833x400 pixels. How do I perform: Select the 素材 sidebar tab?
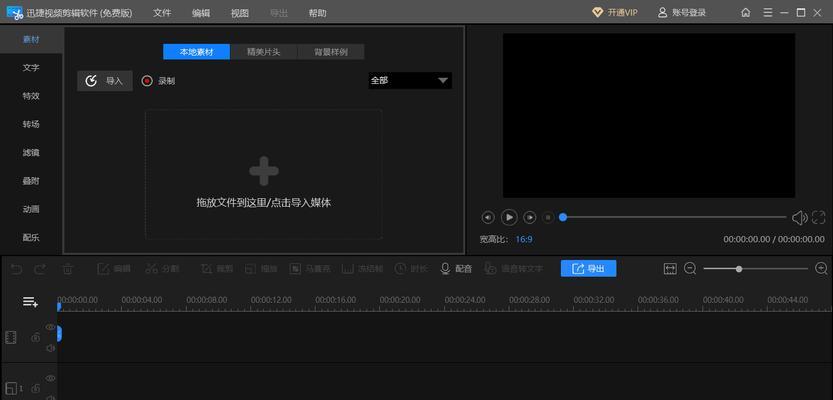[x=31, y=39]
